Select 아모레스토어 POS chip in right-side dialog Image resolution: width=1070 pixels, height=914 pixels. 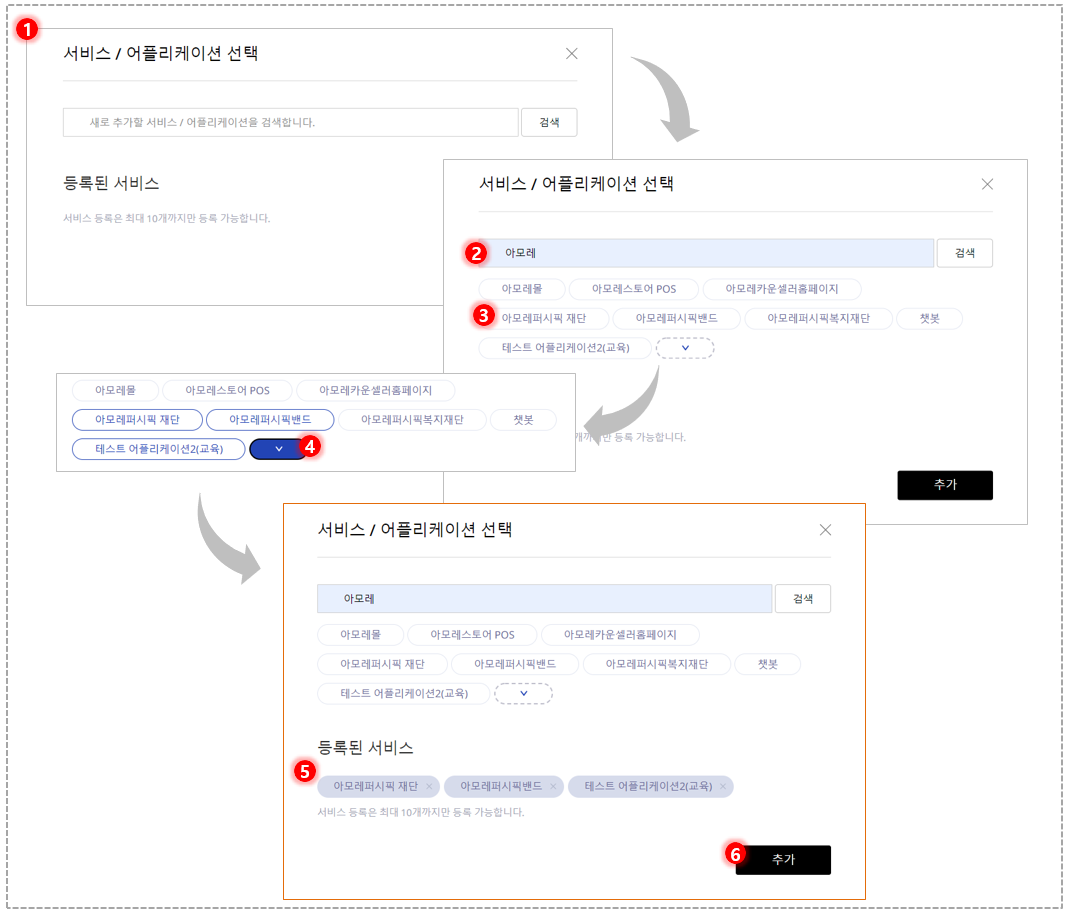[634, 289]
